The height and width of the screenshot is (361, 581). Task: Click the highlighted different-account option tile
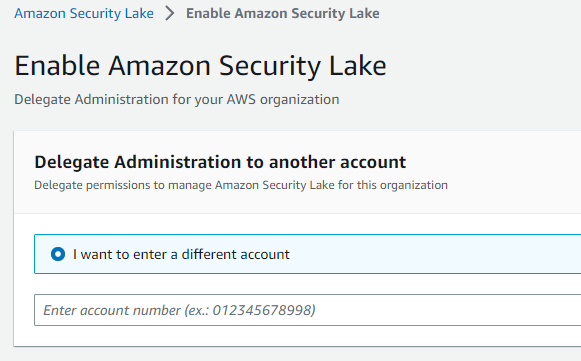click(x=308, y=254)
